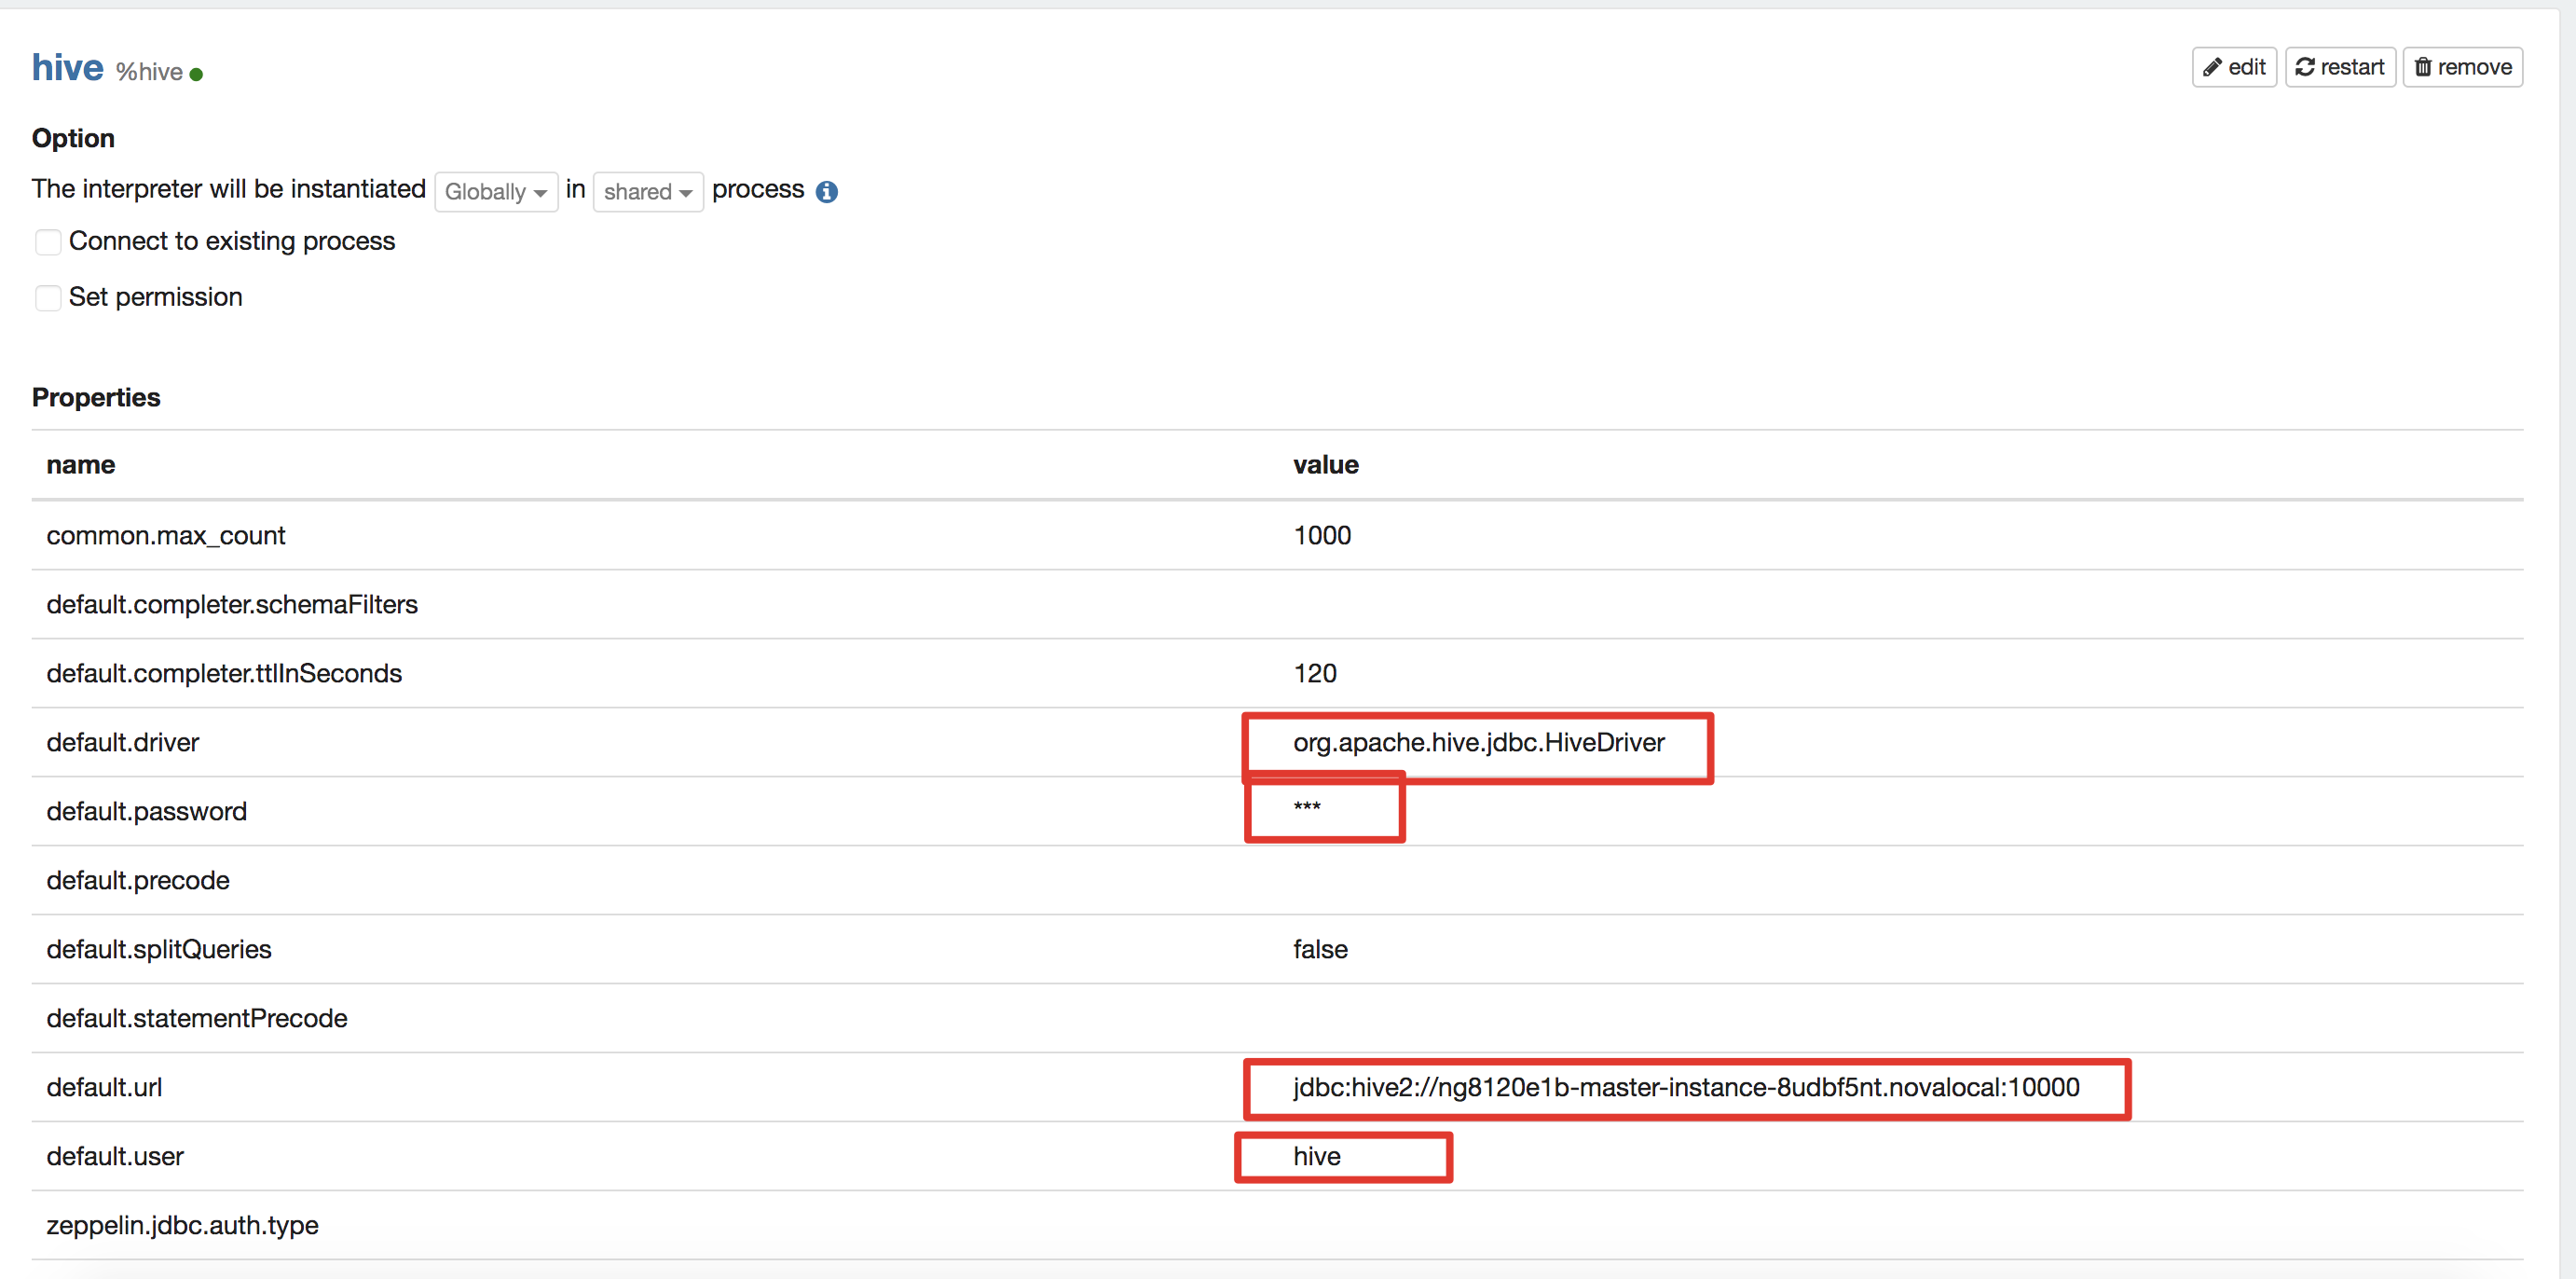
Task: Click the Option section heading
Action: pyautogui.click(x=73, y=138)
